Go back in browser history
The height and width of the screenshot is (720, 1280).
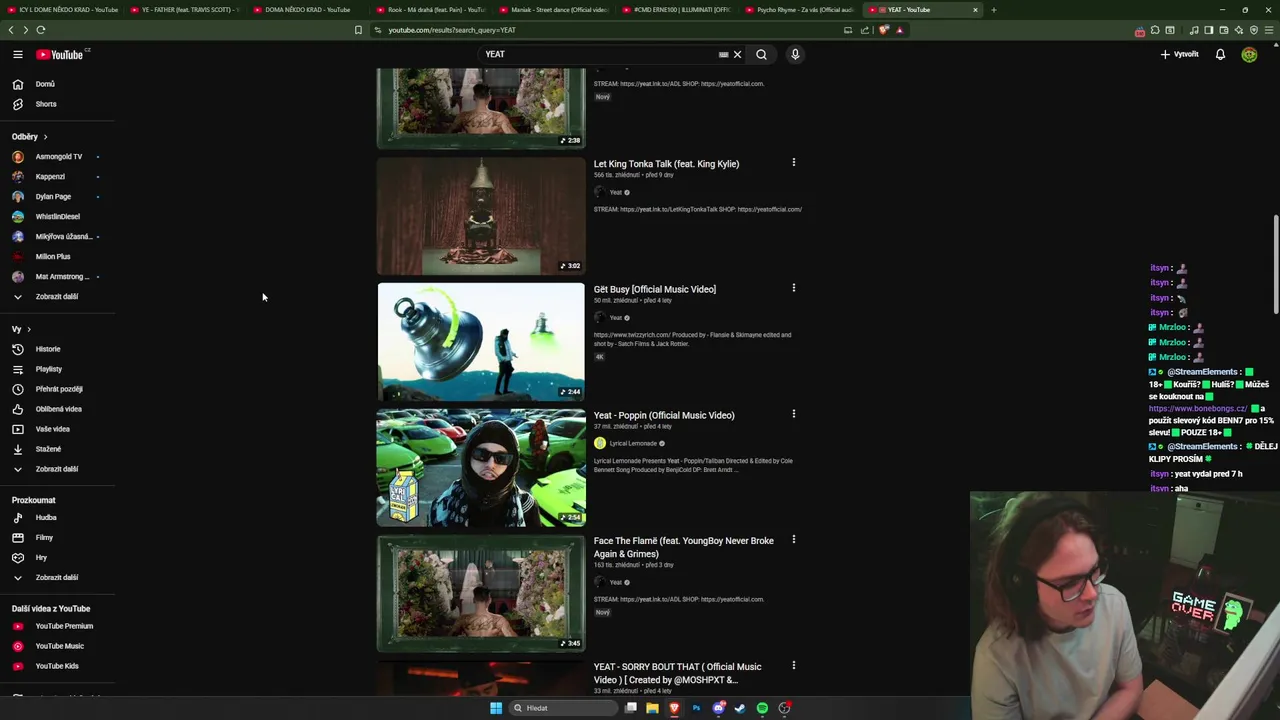(x=11, y=30)
